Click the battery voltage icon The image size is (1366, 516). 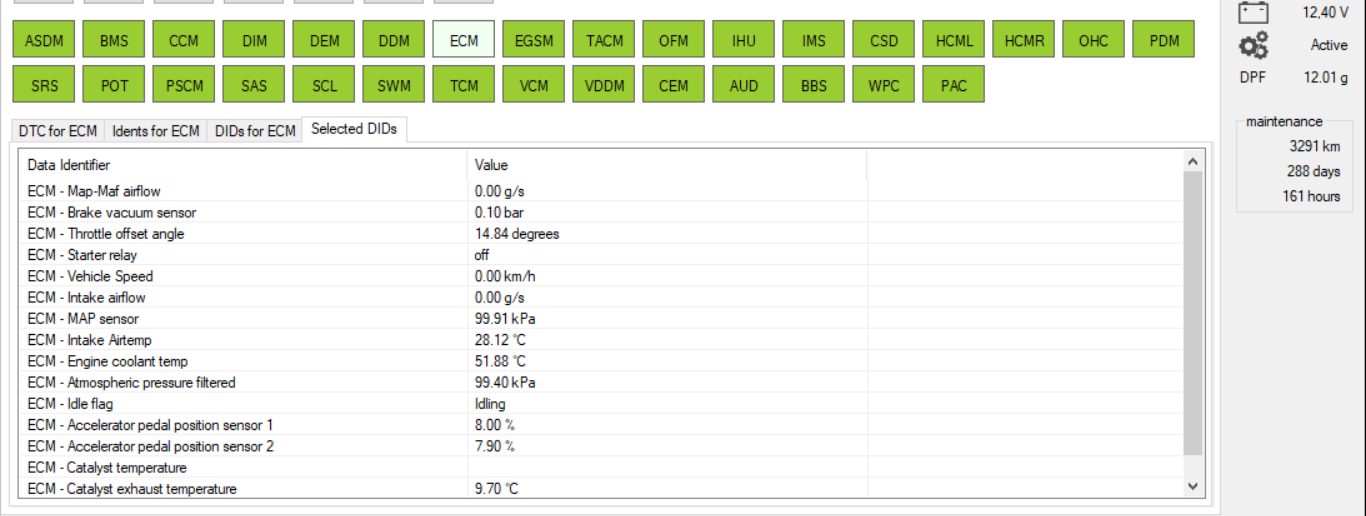click(x=1253, y=12)
